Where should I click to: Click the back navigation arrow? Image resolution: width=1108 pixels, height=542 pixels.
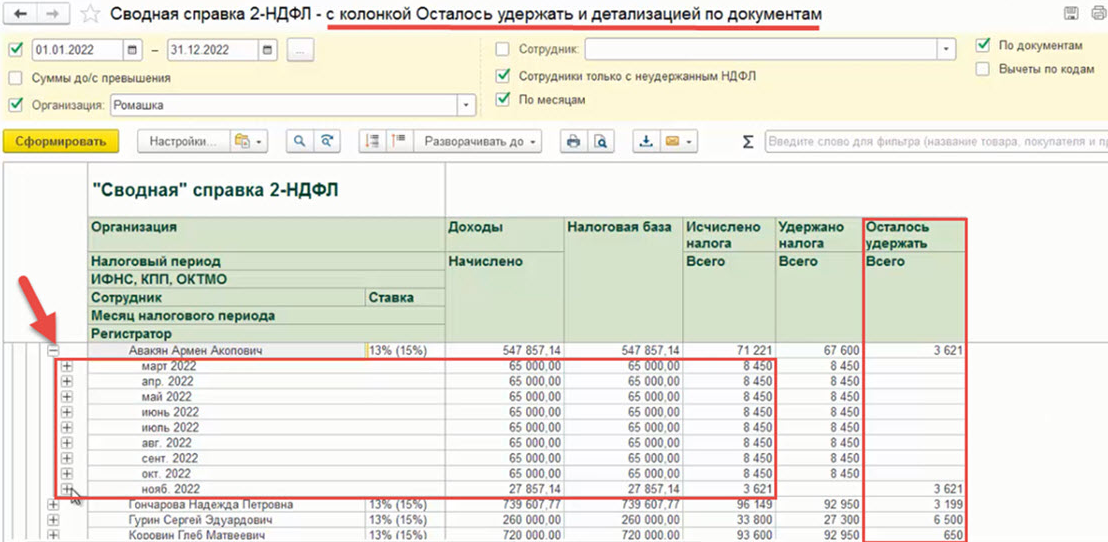[21, 14]
